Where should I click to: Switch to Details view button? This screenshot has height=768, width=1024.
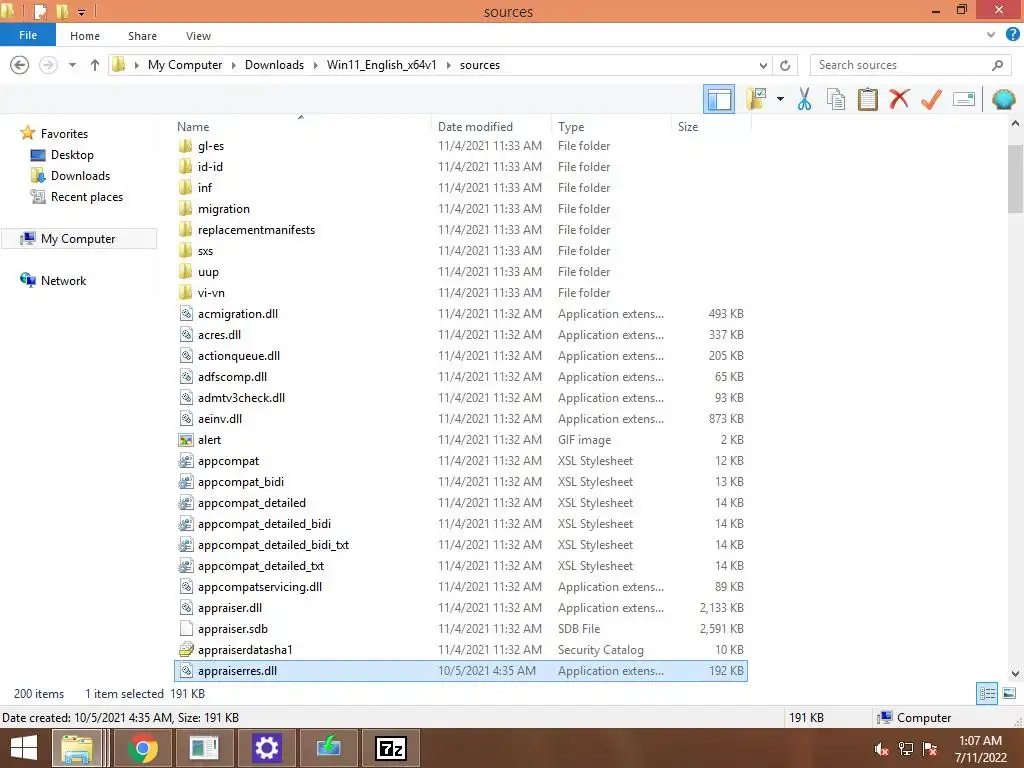987,694
